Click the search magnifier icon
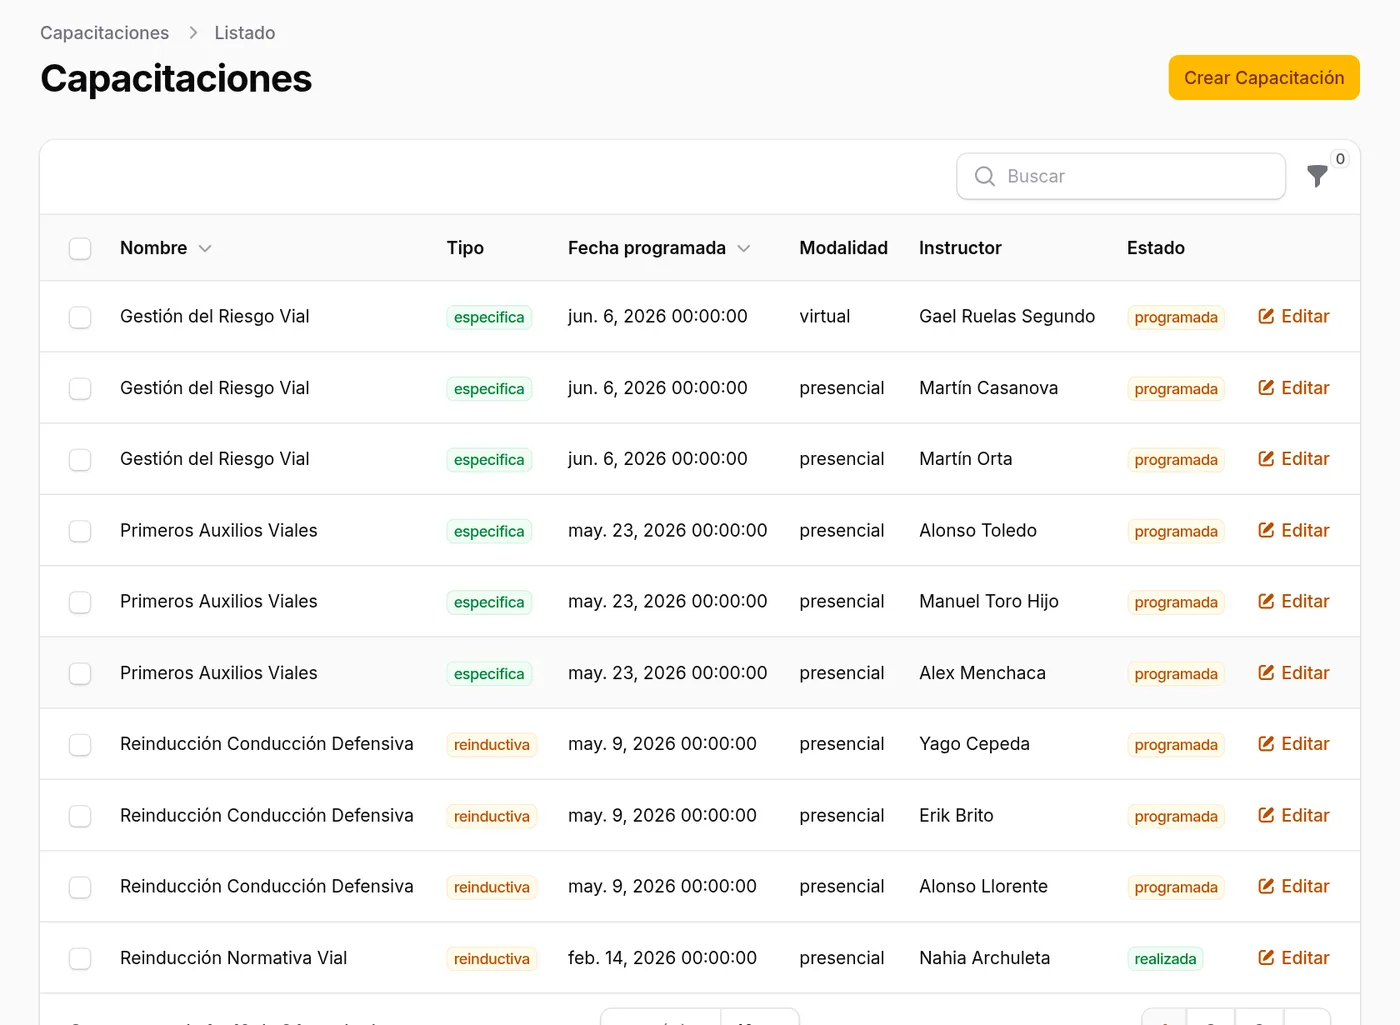1400x1025 pixels. coord(984,176)
